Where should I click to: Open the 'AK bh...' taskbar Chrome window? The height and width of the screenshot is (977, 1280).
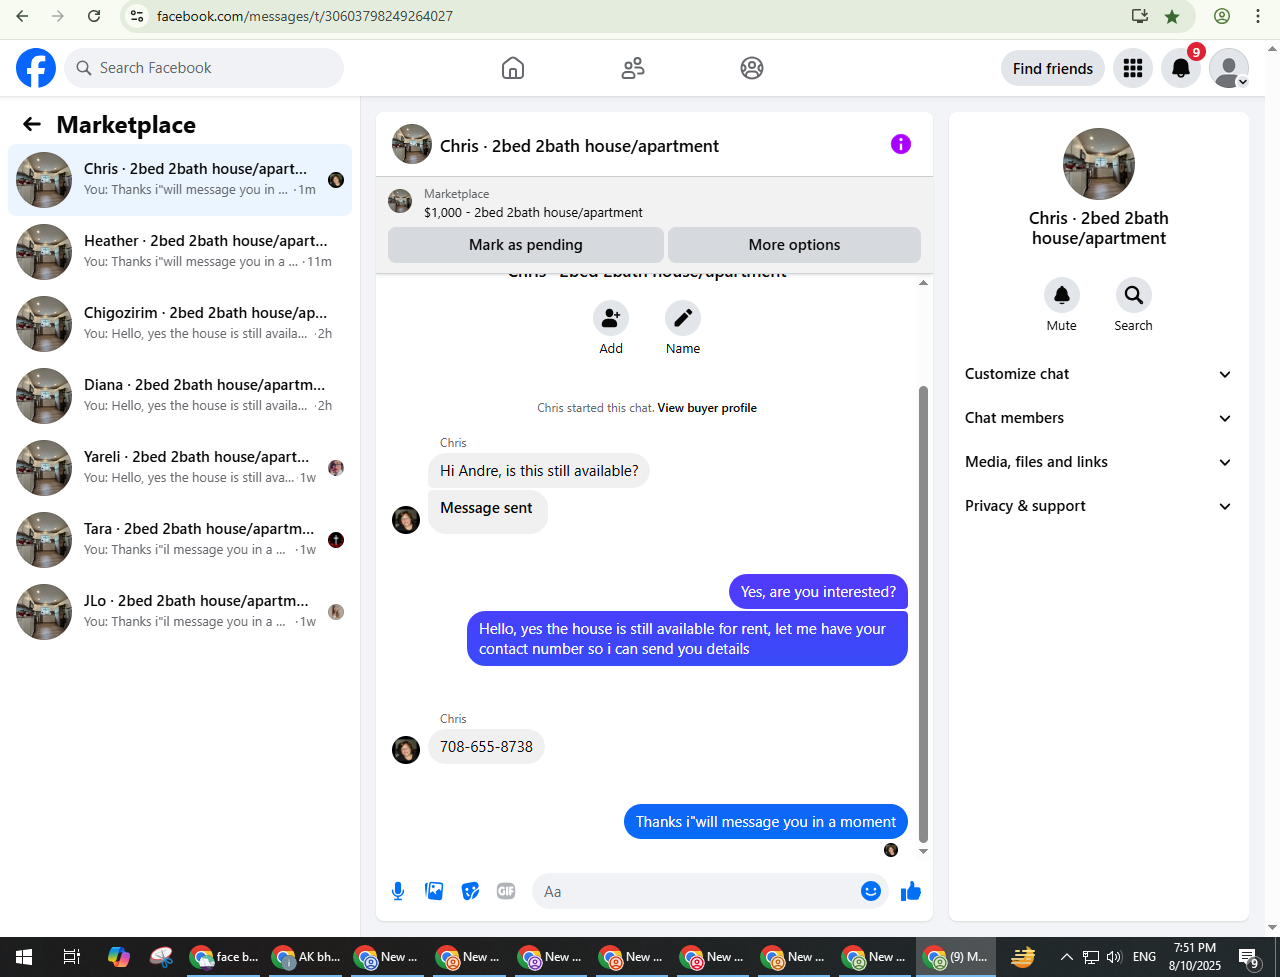[308, 957]
